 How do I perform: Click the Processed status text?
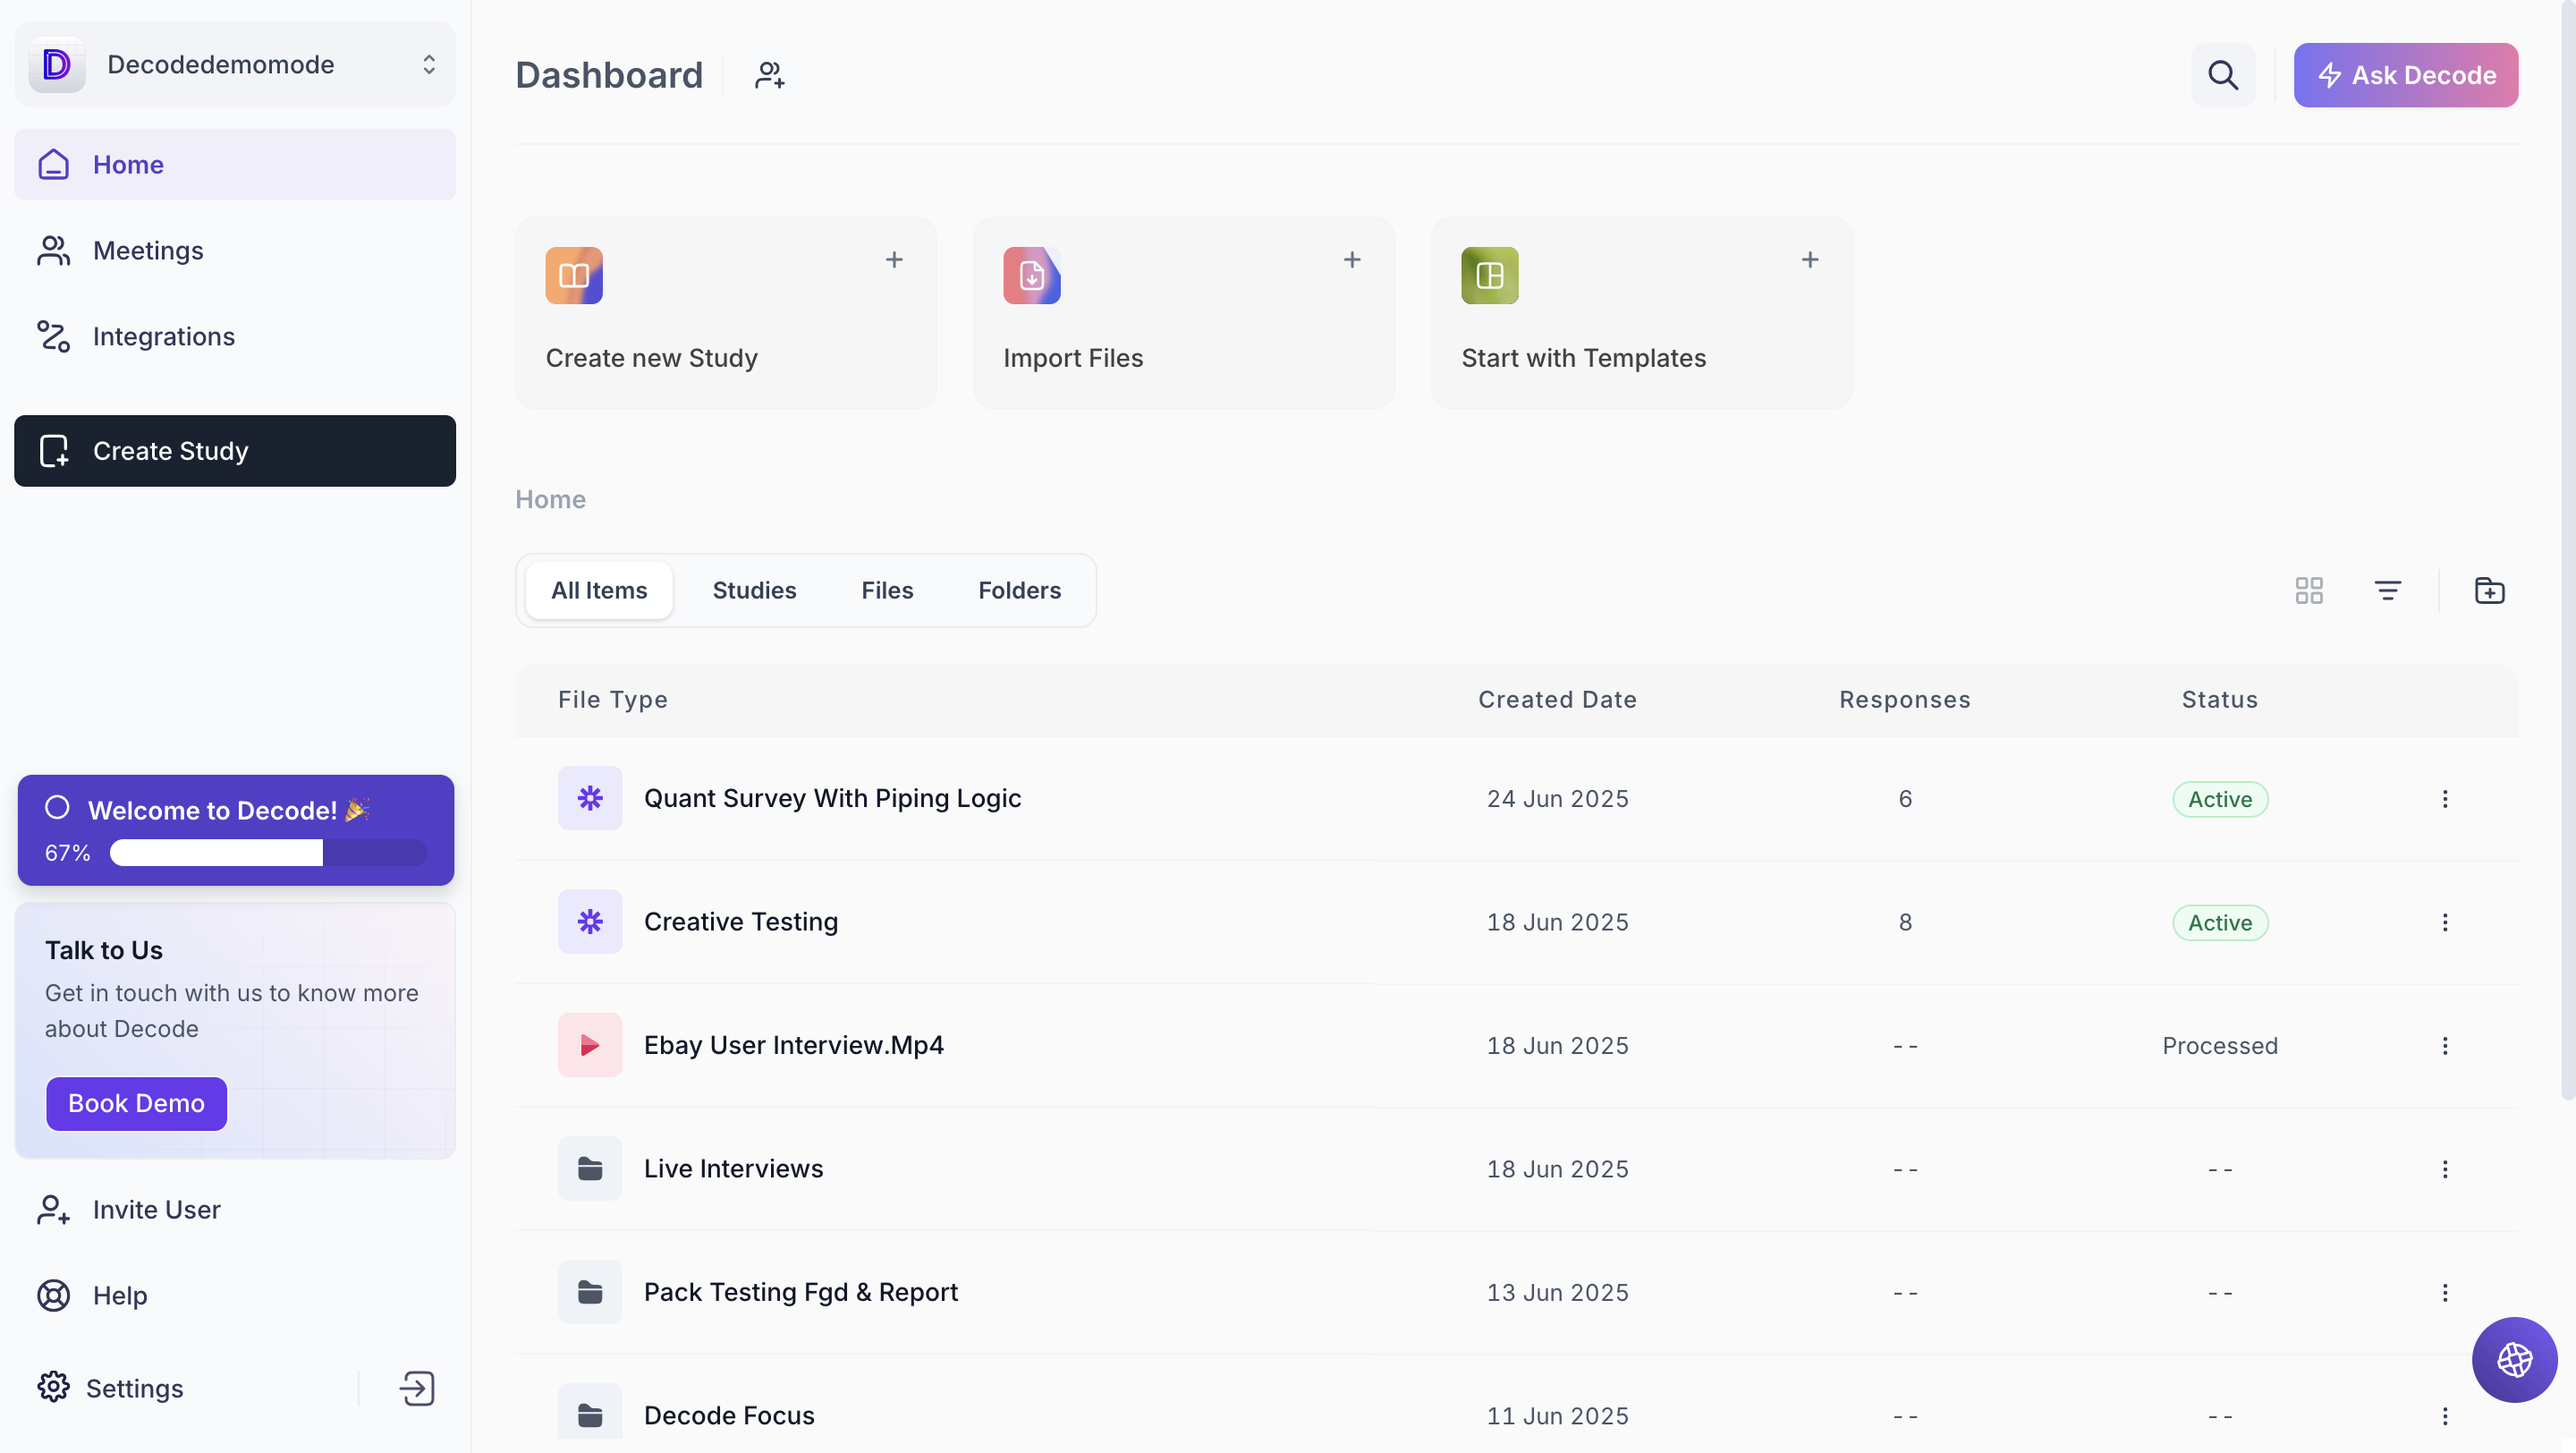(2220, 1046)
